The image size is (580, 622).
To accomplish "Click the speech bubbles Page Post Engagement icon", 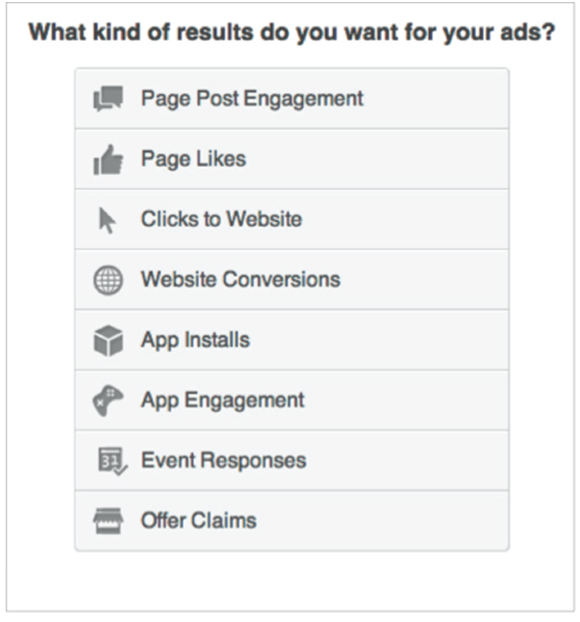I will click(x=108, y=98).
